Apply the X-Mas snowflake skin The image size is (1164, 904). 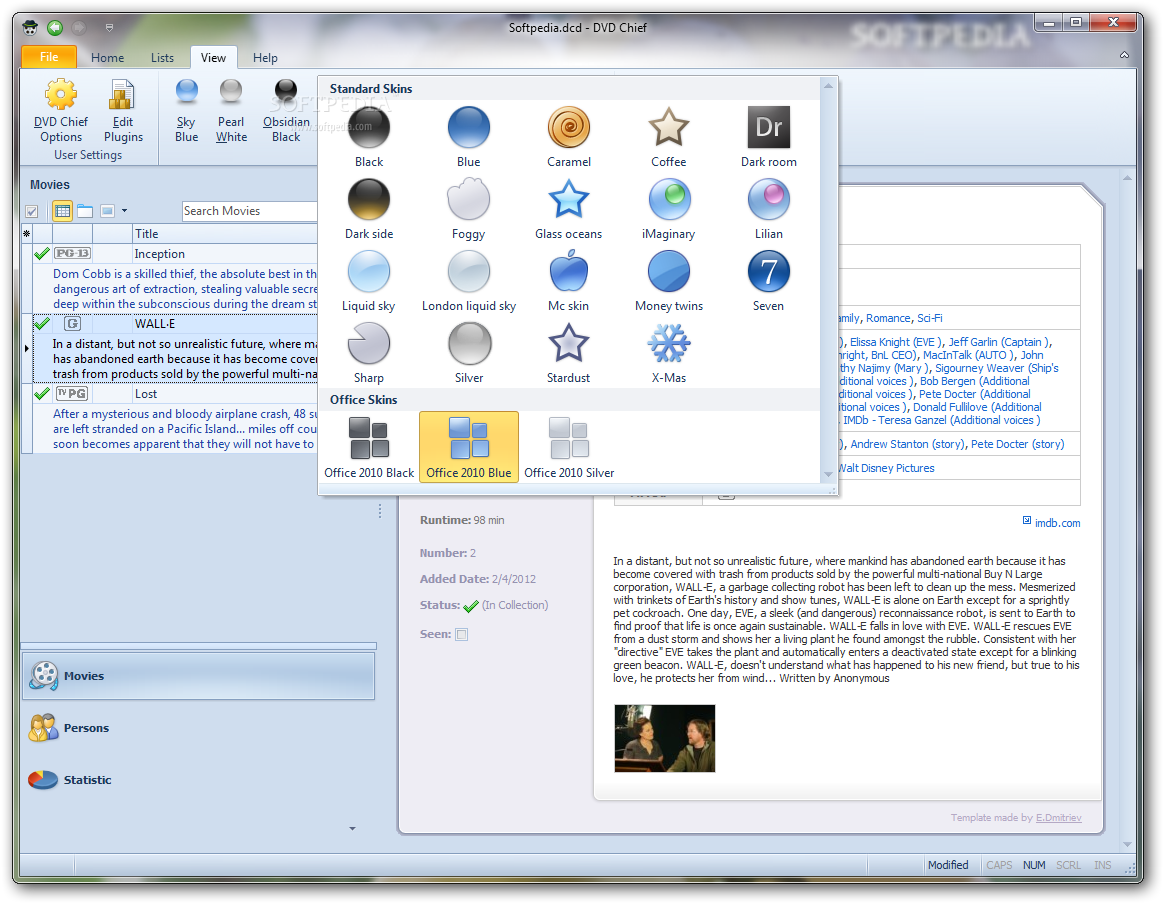[668, 354]
